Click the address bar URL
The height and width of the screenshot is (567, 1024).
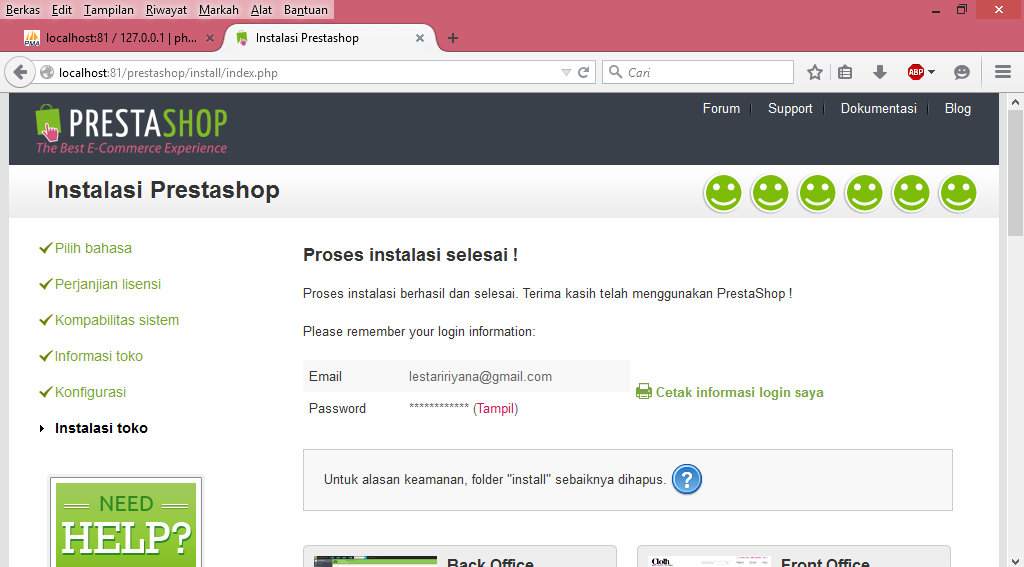tap(168, 73)
